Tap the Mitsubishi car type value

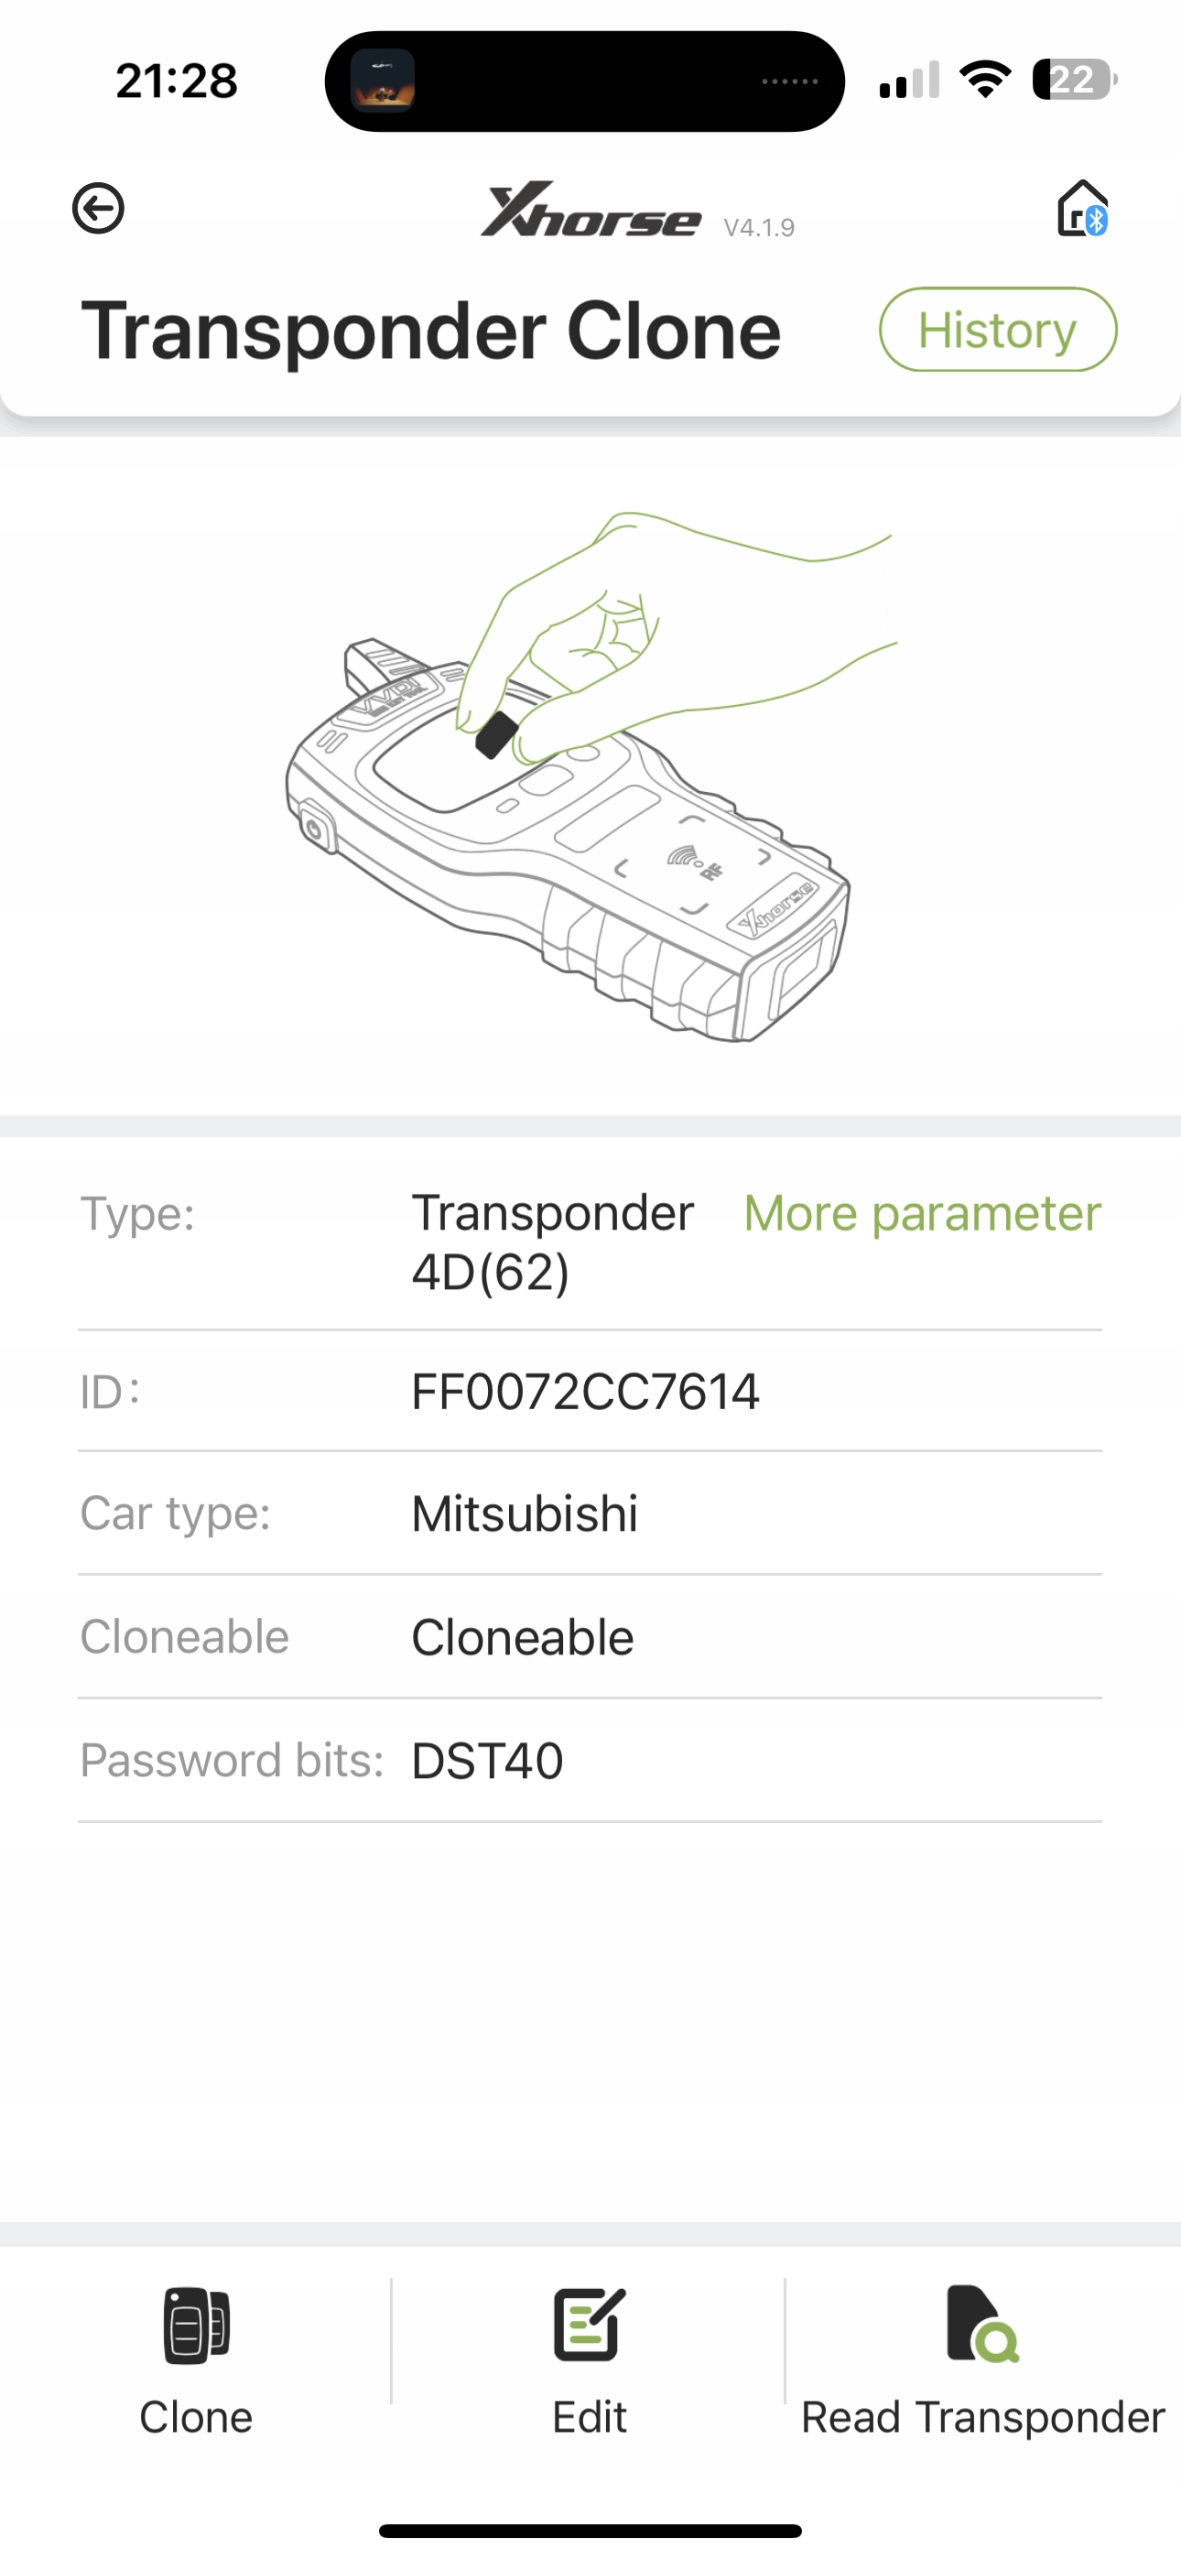tap(525, 1513)
